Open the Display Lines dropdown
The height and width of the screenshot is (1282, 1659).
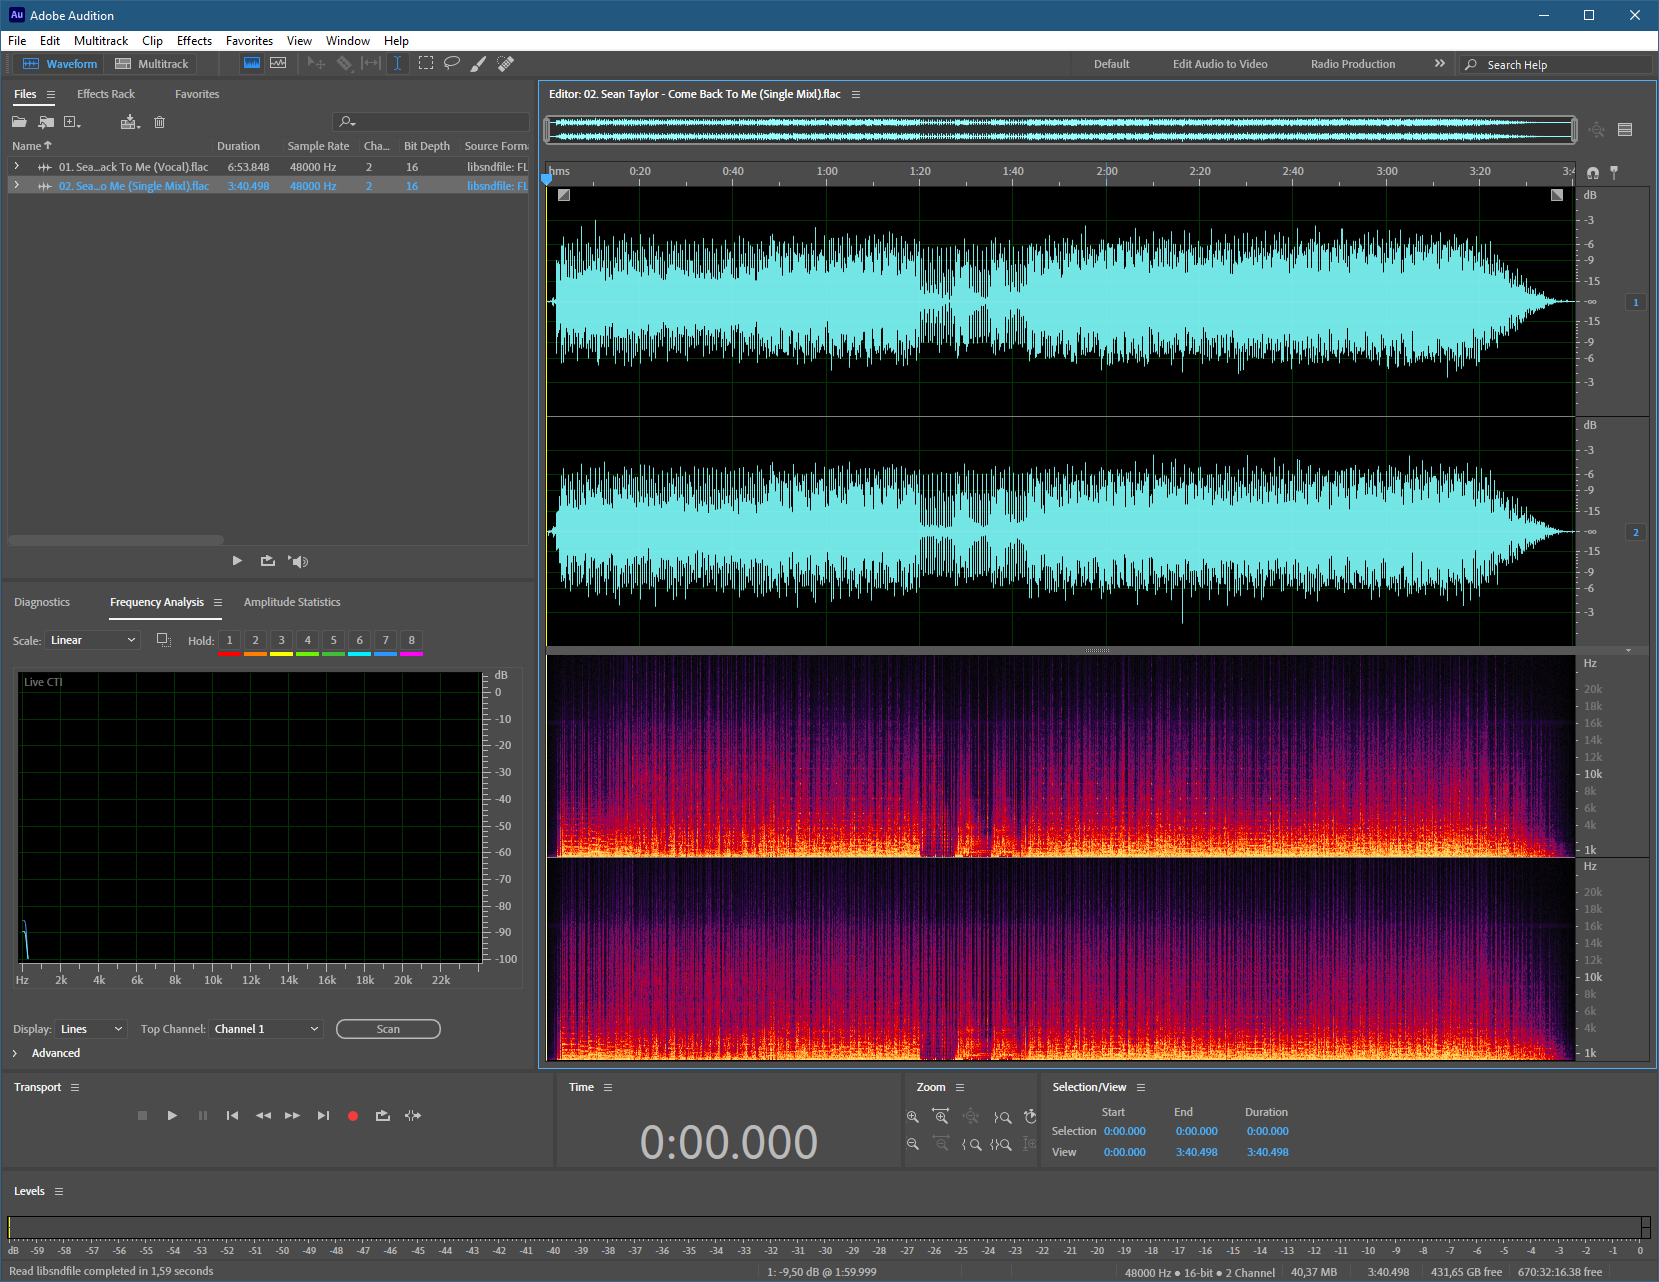point(91,1029)
